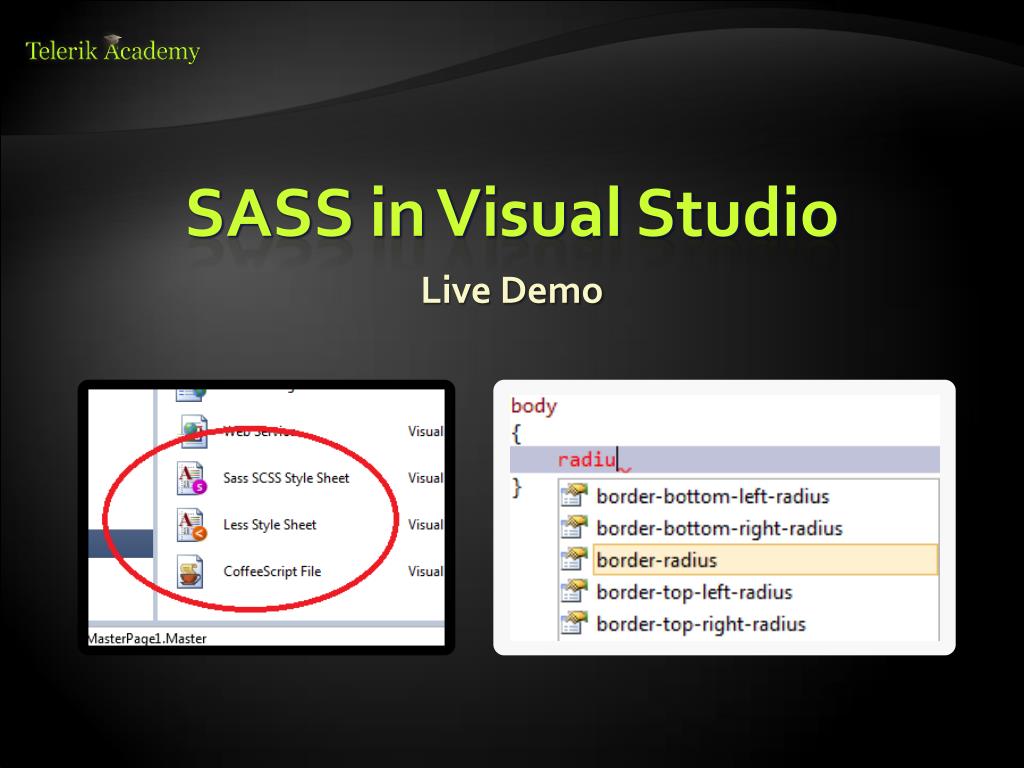This screenshot has width=1024, height=768.
Task: Select the Less Style Sheet template
Action: (270, 524)
